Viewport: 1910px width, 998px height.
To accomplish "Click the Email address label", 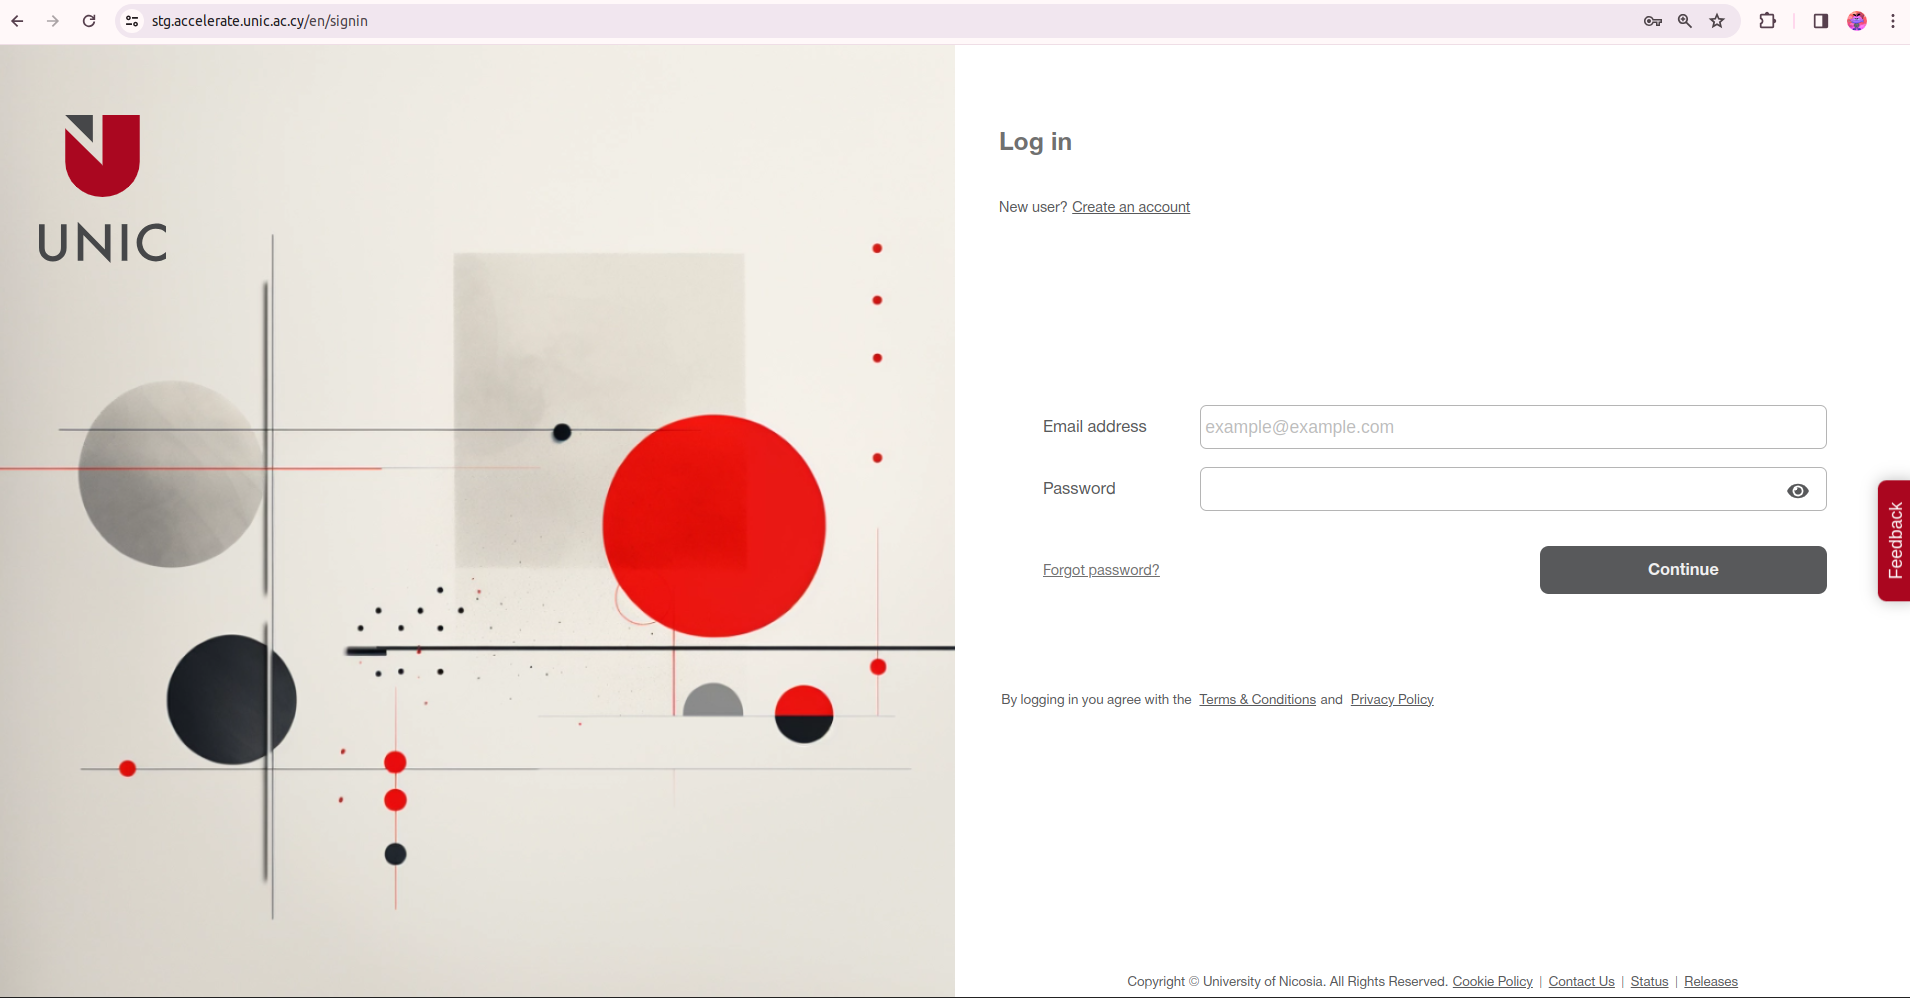I will coord(1095,427).
